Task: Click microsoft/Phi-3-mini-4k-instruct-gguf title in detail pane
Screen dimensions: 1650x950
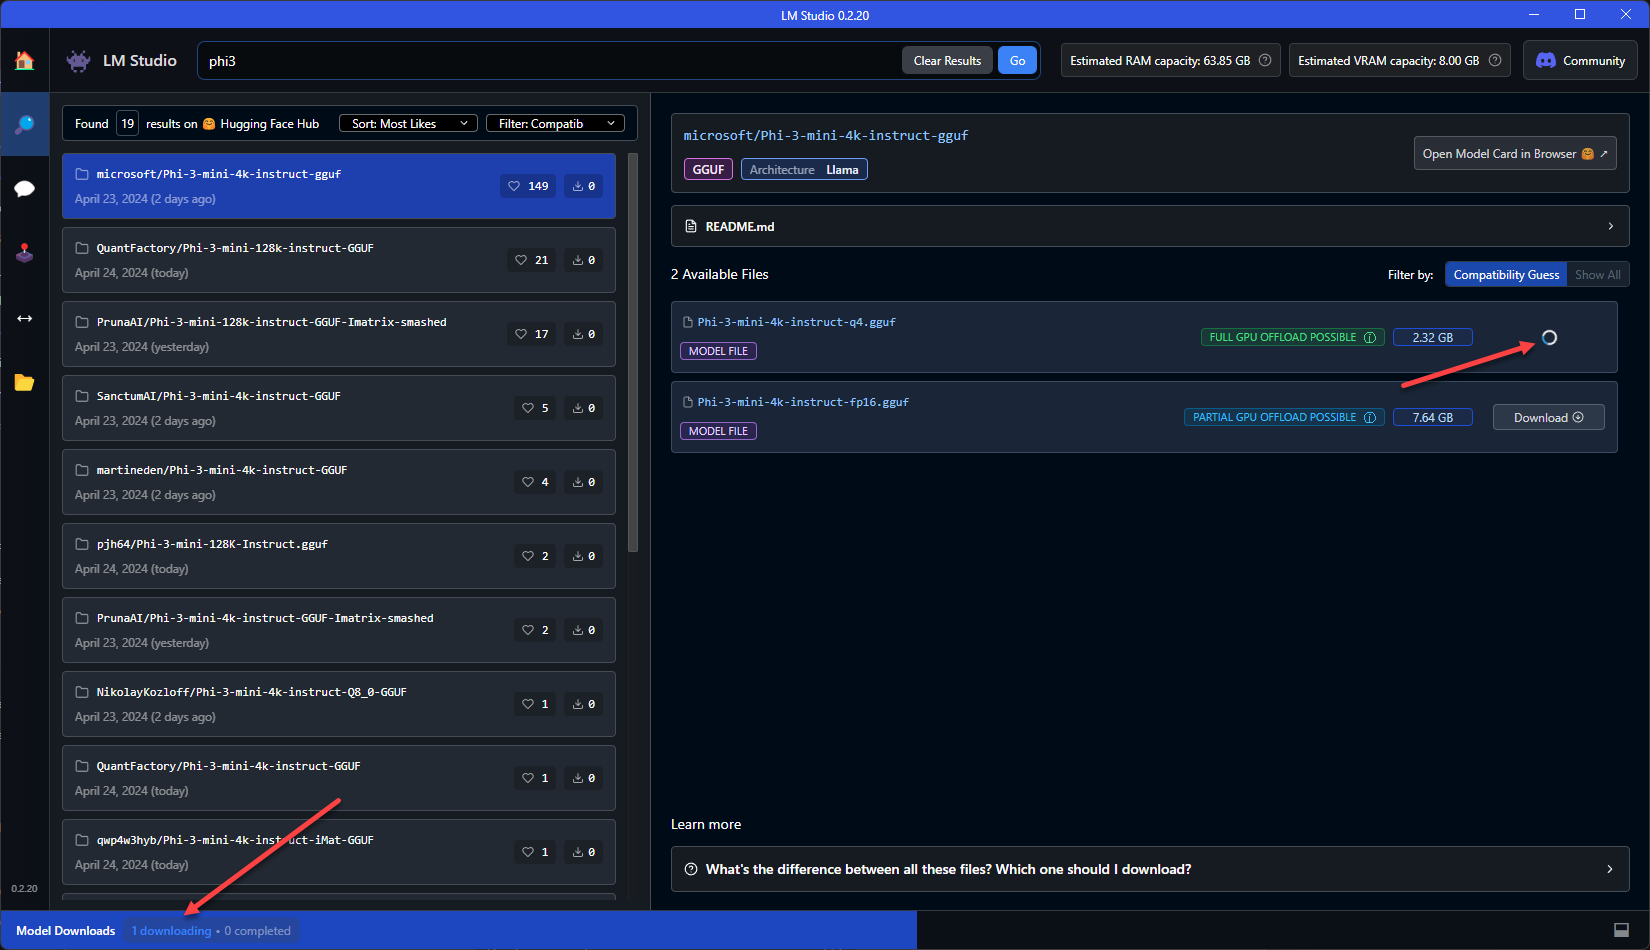Action: point(826,135)
